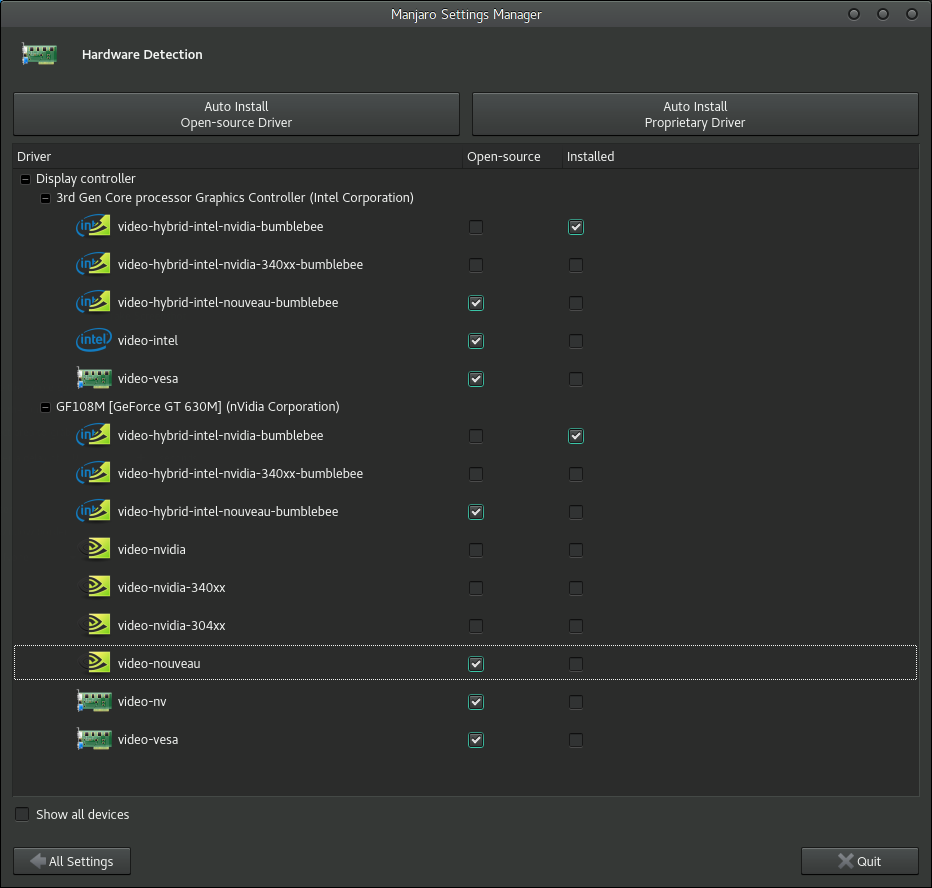Click Intel group's video-vesa card icon

pos(94,379)
